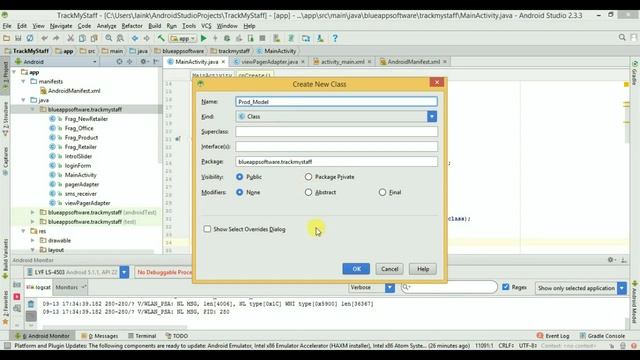This screenshot has height=360, width=640.
Task: Click Cancel in Create New Class
Action: pos(389,269)
